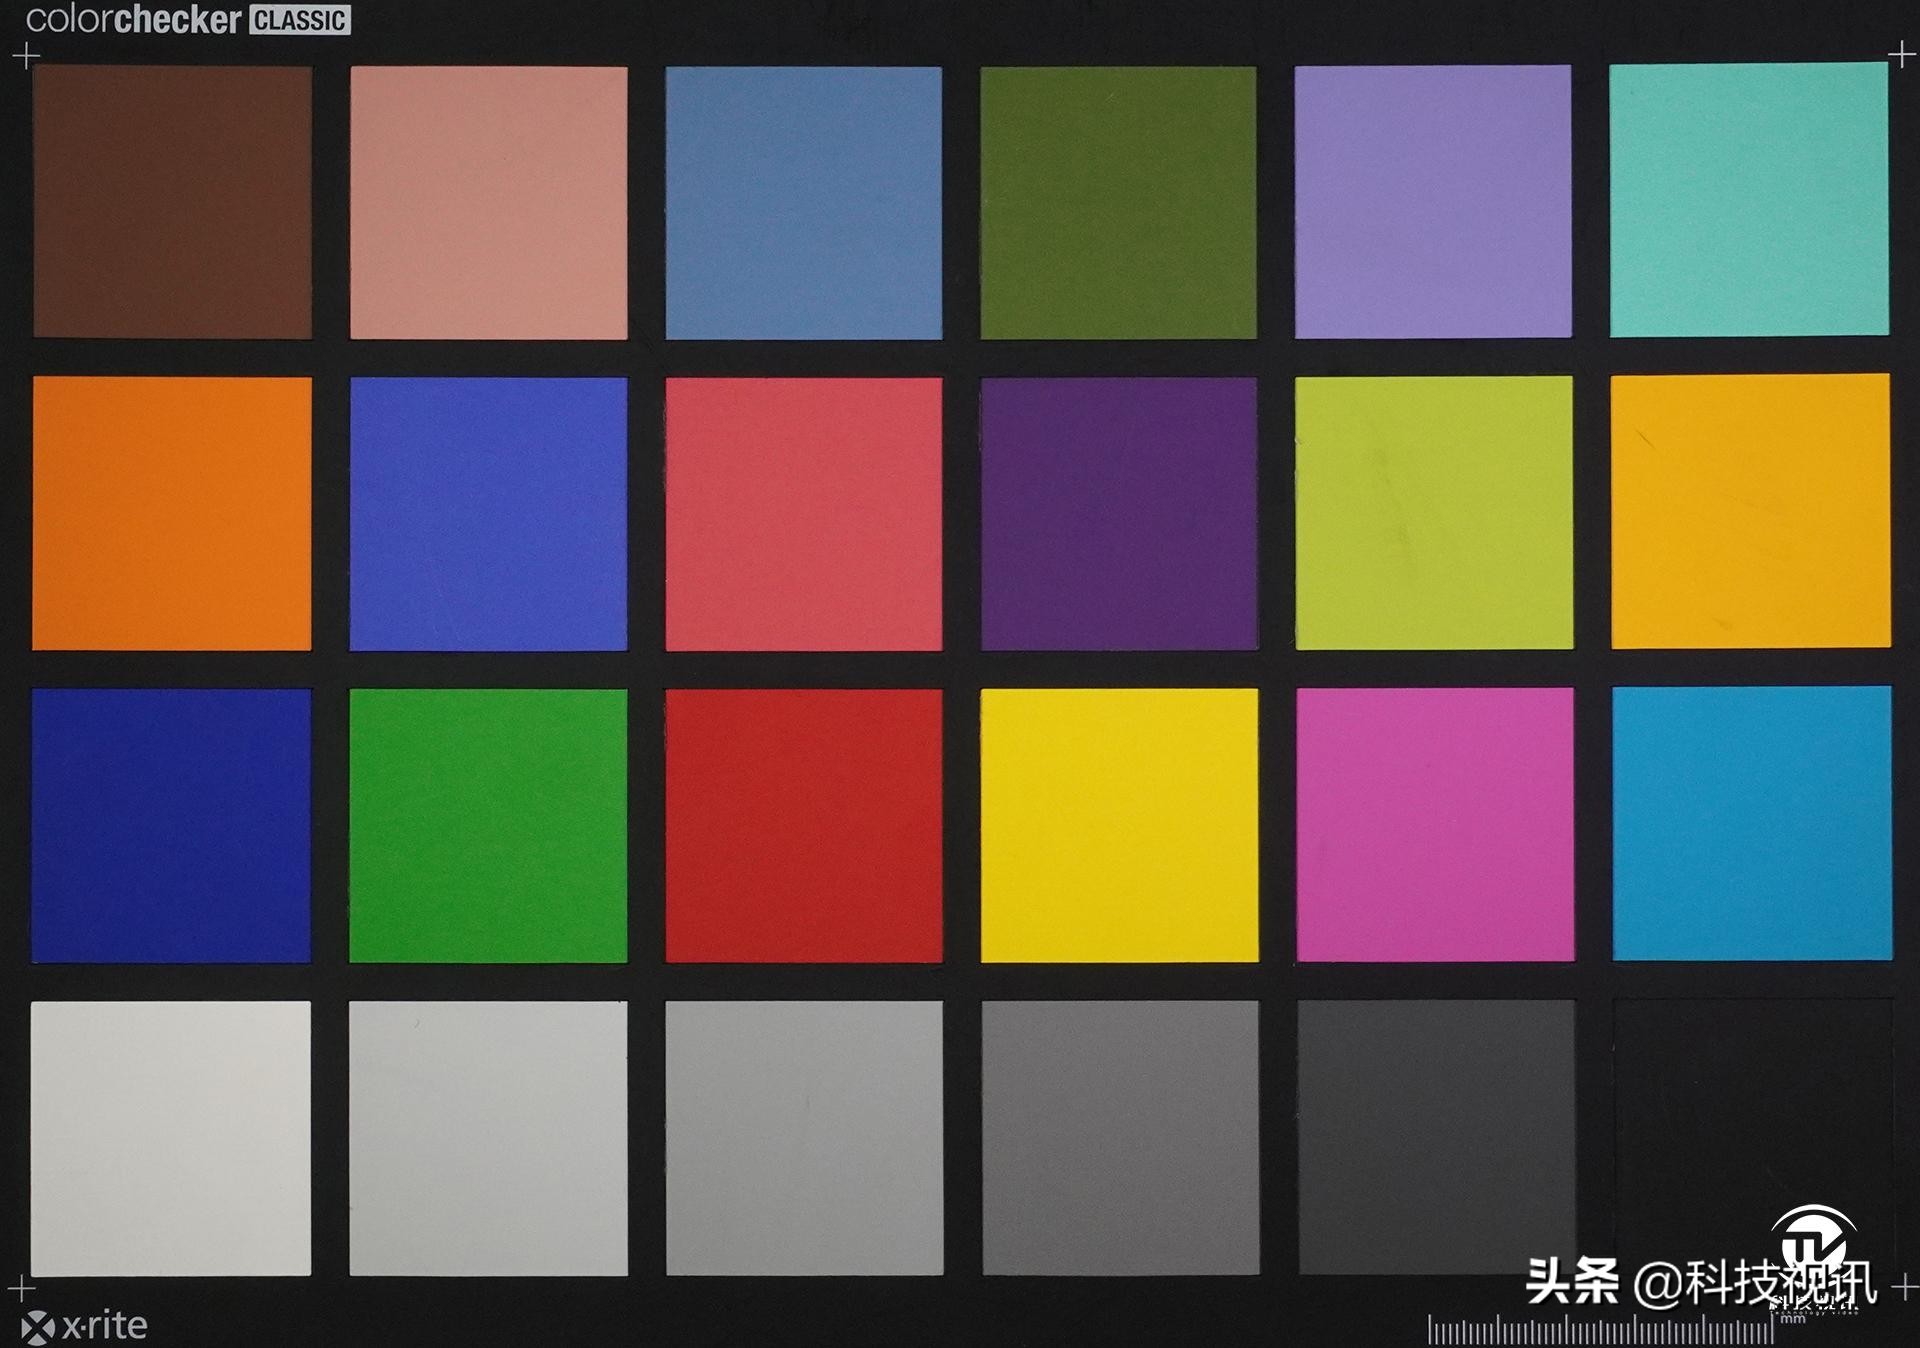1920x1348 pixels.
Task: Click the colorchecker CLASSIC title
Action: coord(188,20)
